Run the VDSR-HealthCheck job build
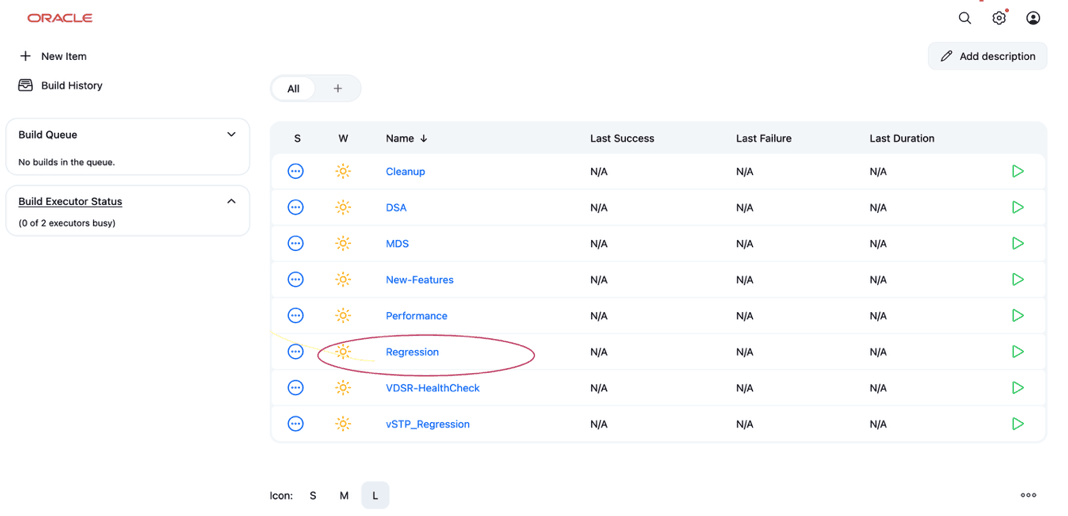This screenshot has height=516, width=1068. (x=1018, y=387)
